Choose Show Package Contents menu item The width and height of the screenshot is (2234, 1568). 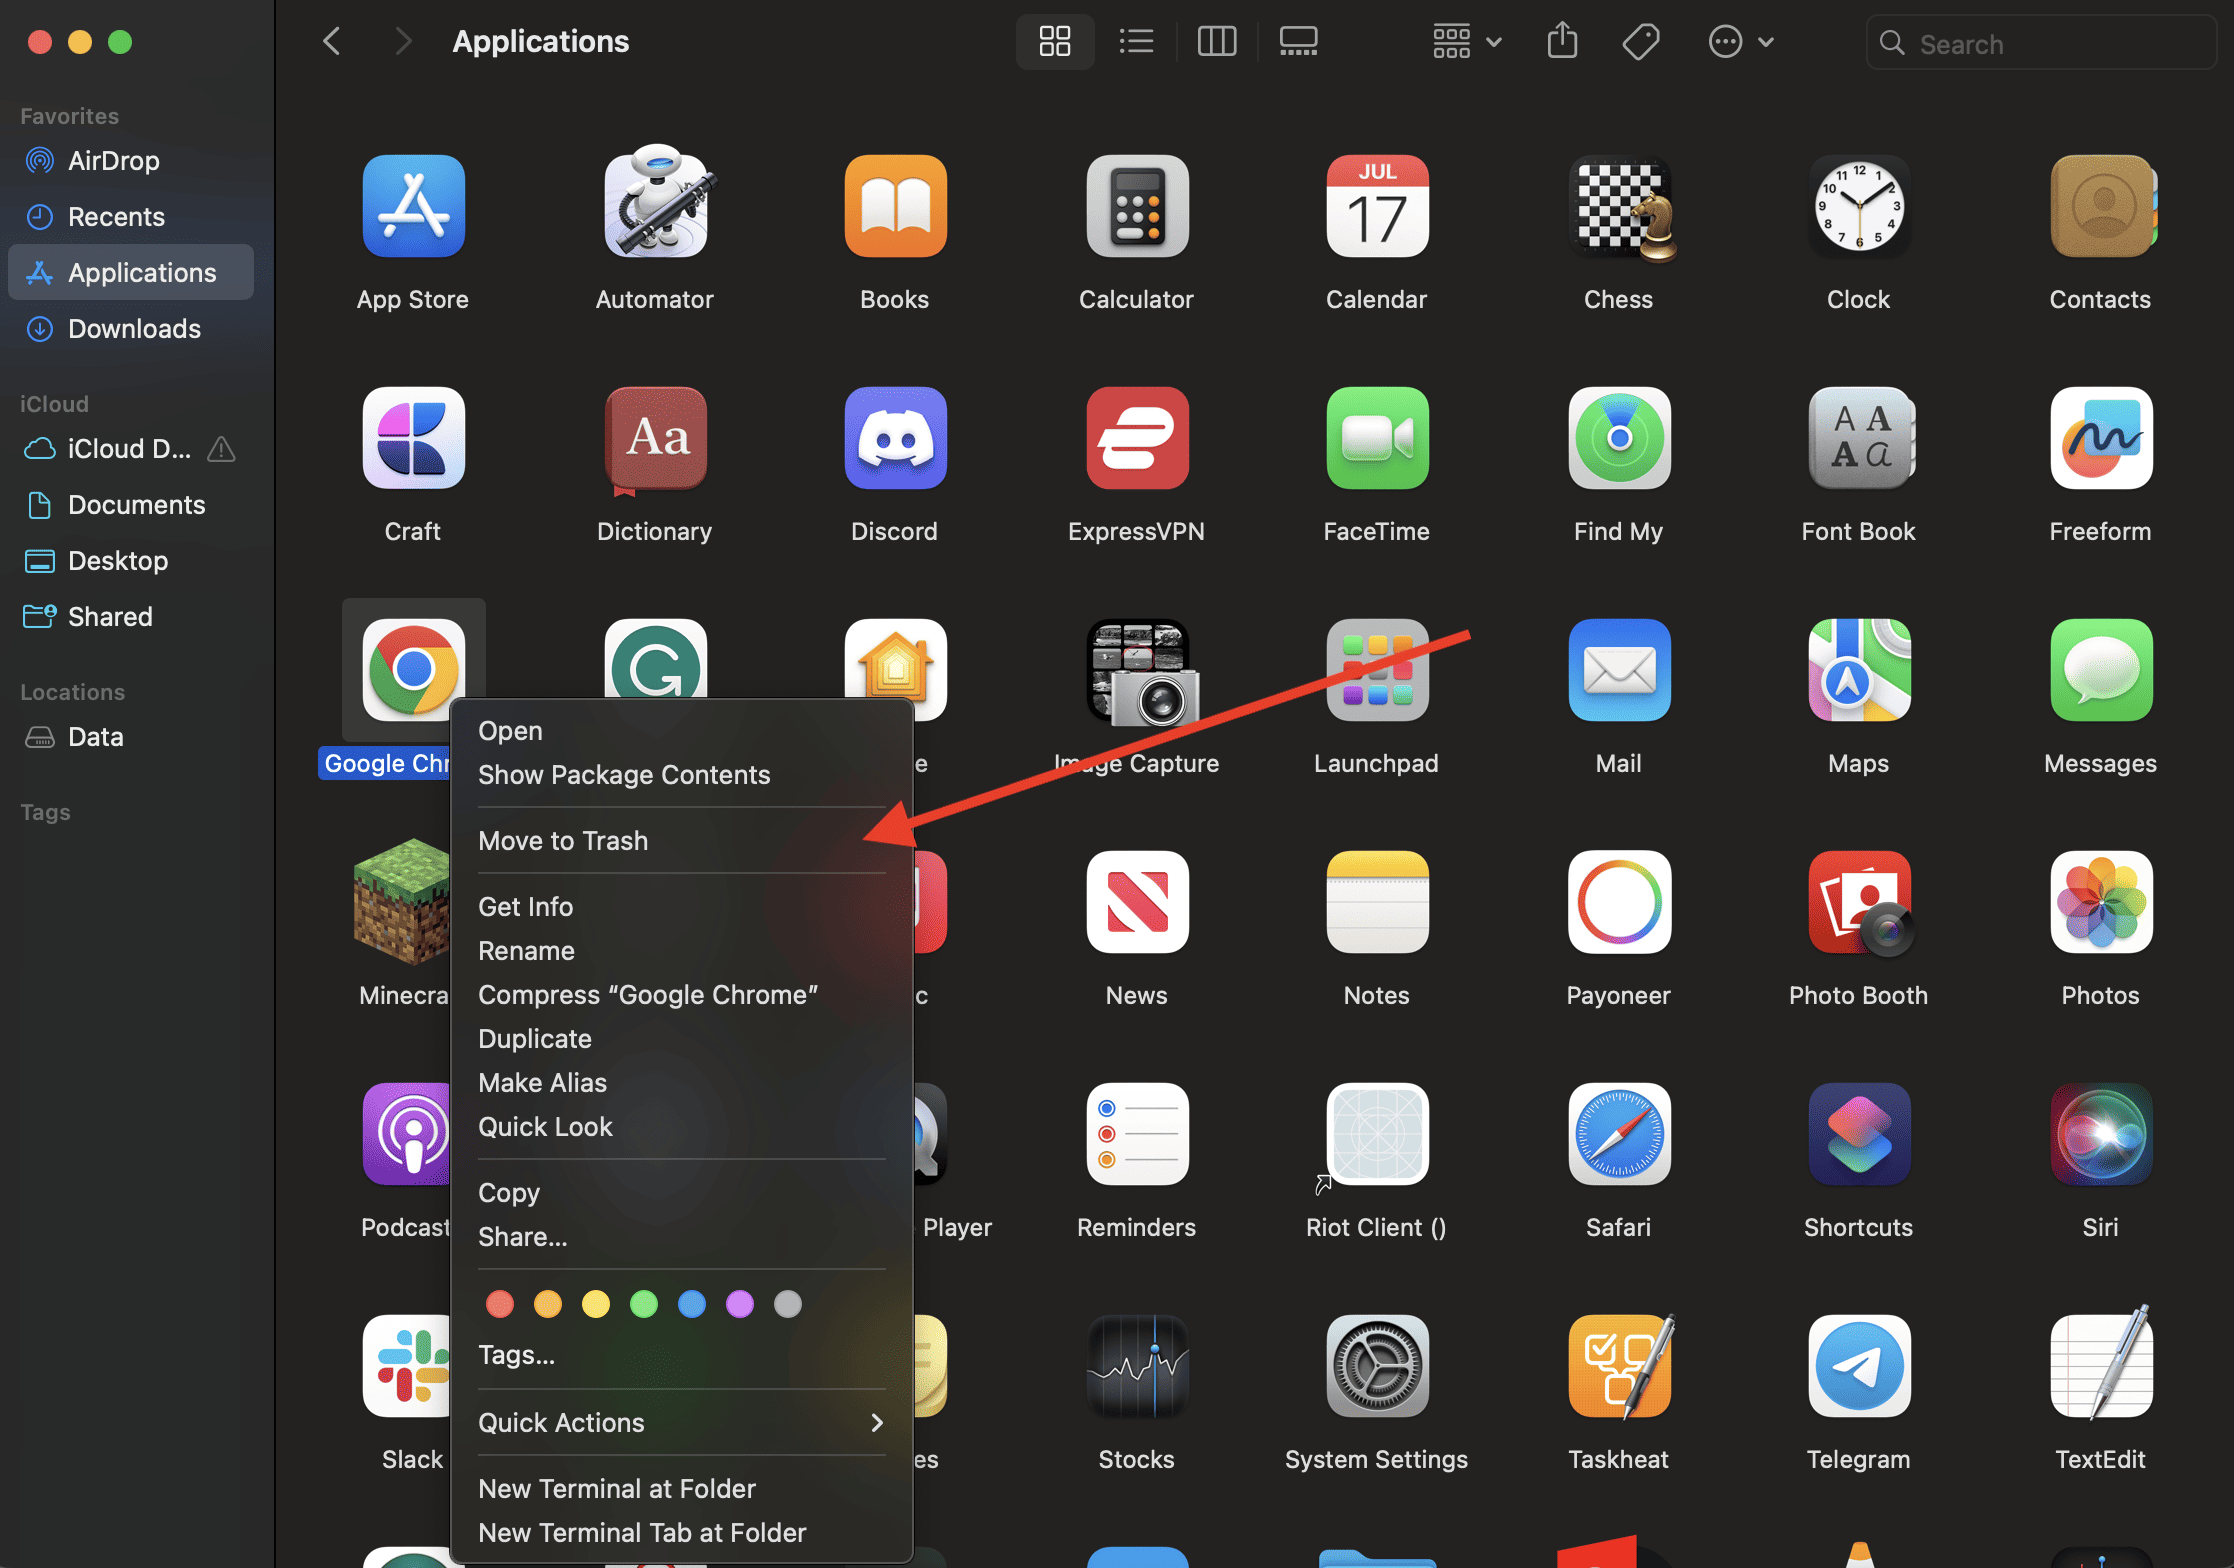coord(624,774)
